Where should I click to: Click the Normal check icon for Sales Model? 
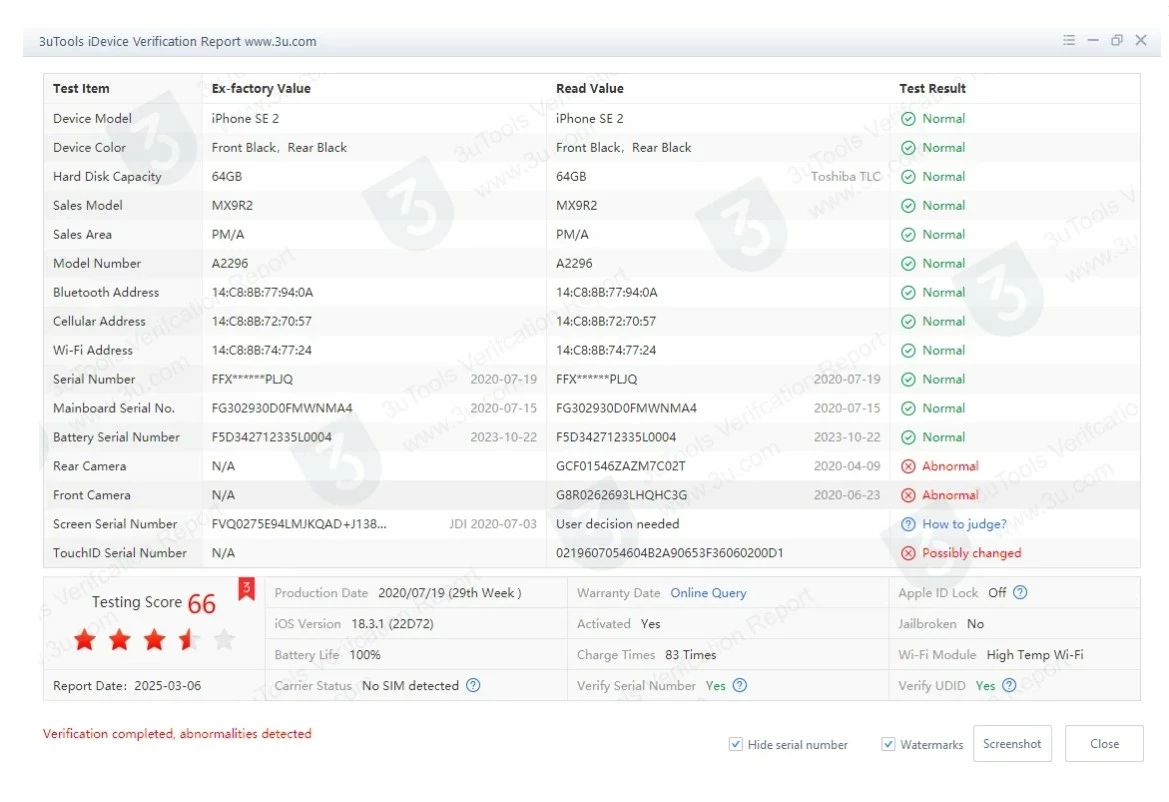pyautogui.click(x=908, y=206)
